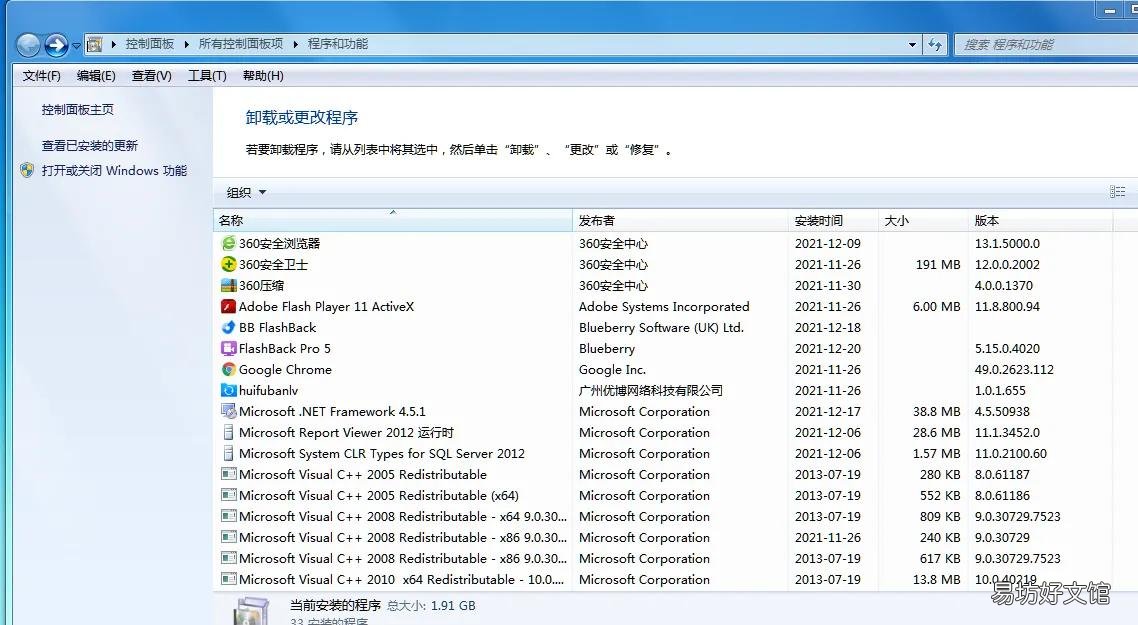Select Microsoft .NET Framework 4.5.1 entry
Screen dimensions: 1138x625
pos(332,412)
